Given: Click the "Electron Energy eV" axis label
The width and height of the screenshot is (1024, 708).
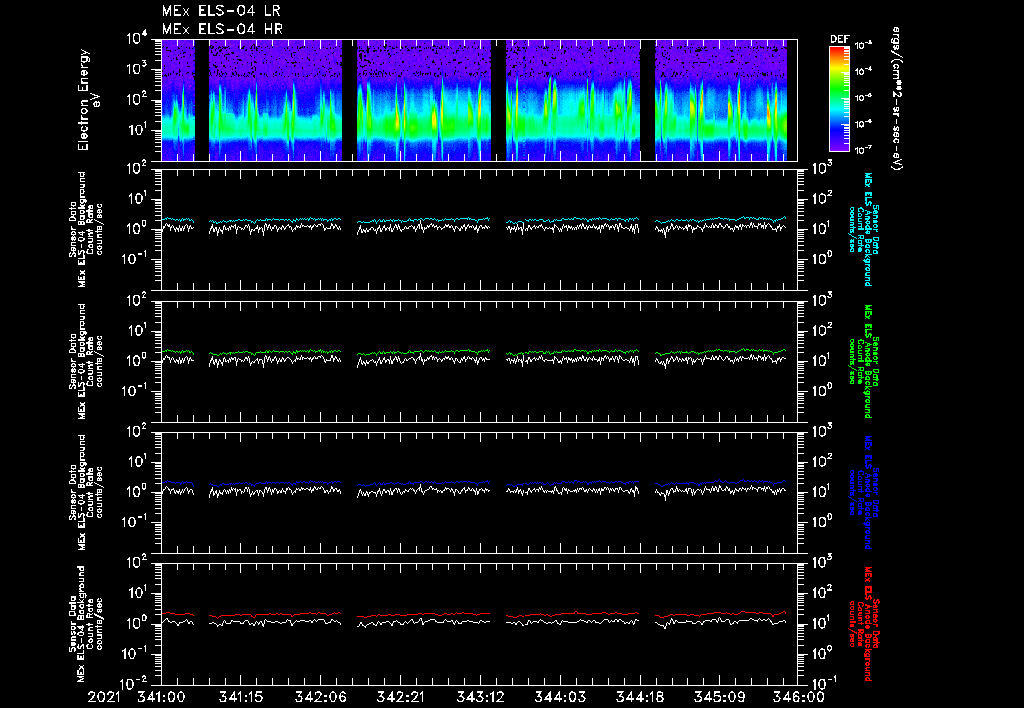Looking at the screenshot, I should click(88, 100).
